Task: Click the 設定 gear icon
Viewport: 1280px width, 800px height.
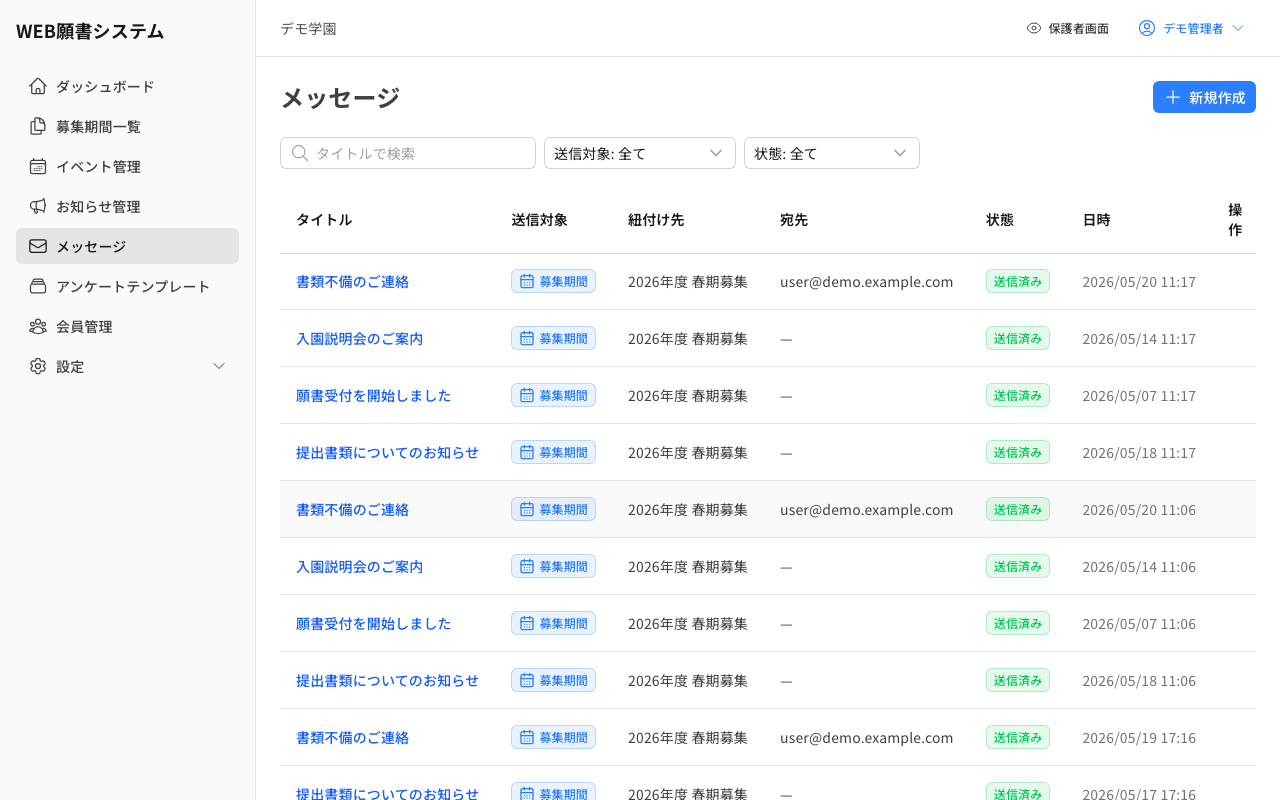Action: (x=38, y=366)
